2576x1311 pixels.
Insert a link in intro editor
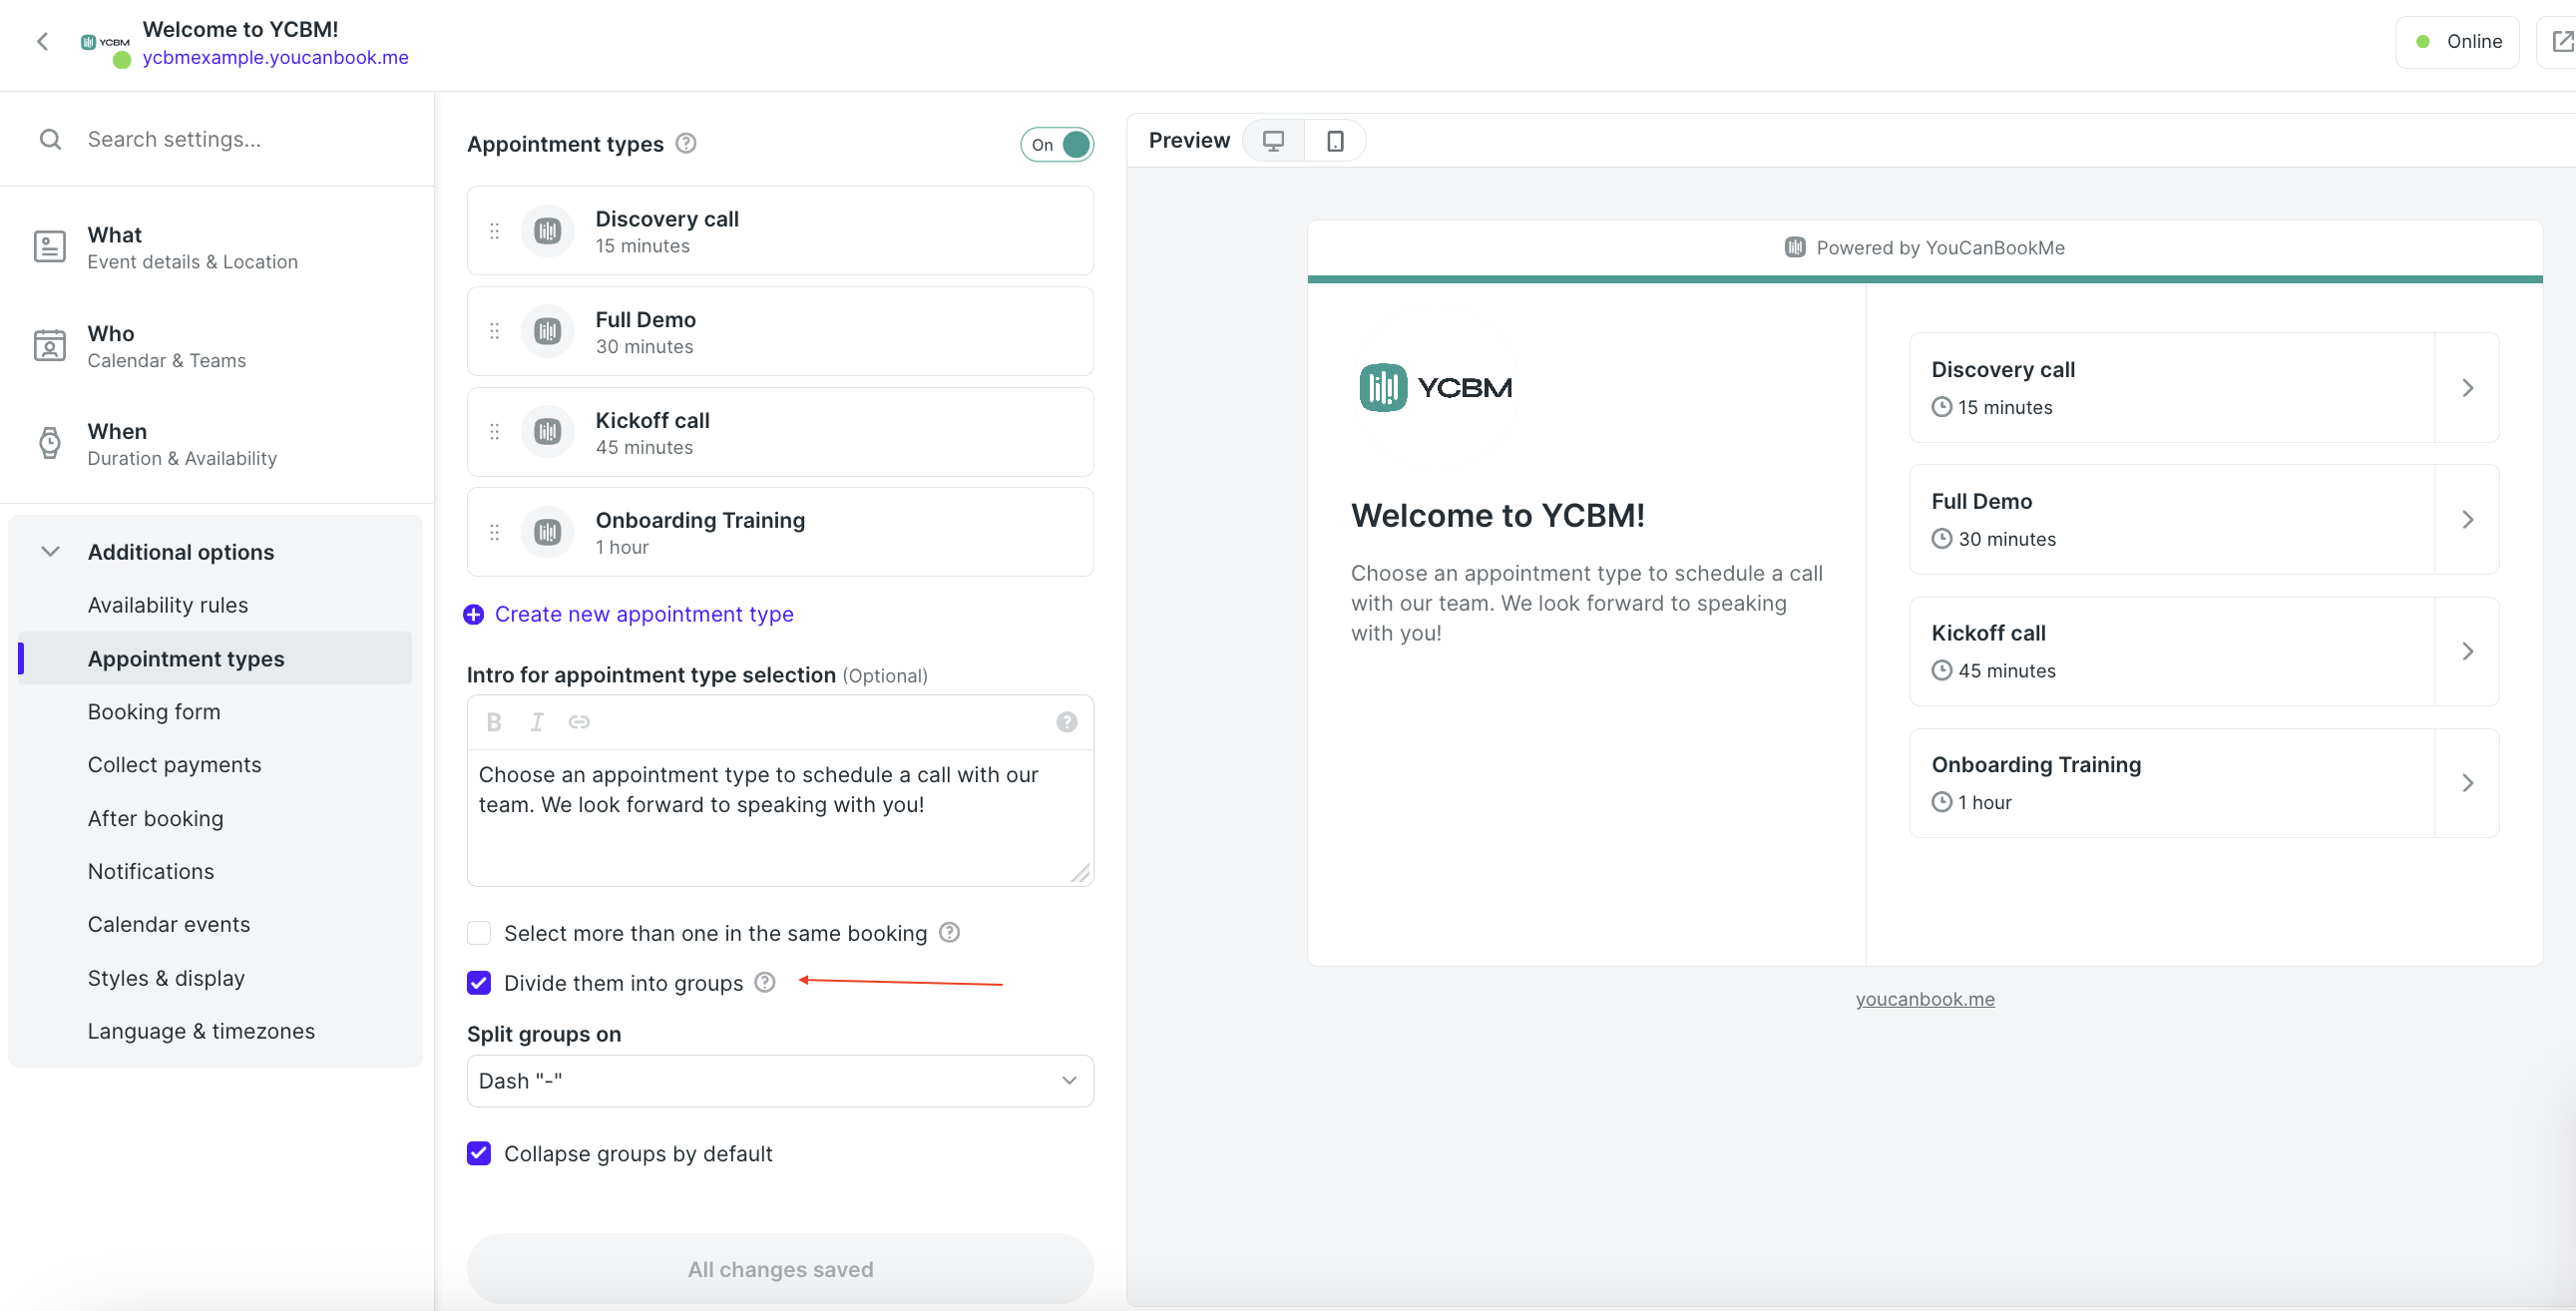pos(579,722)
